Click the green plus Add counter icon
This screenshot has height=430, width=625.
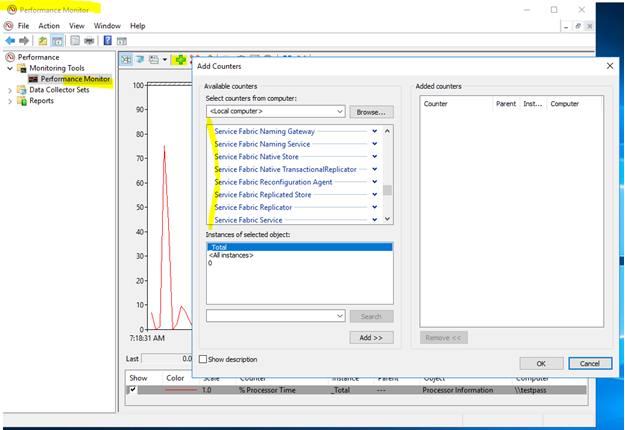coord(181,60)
